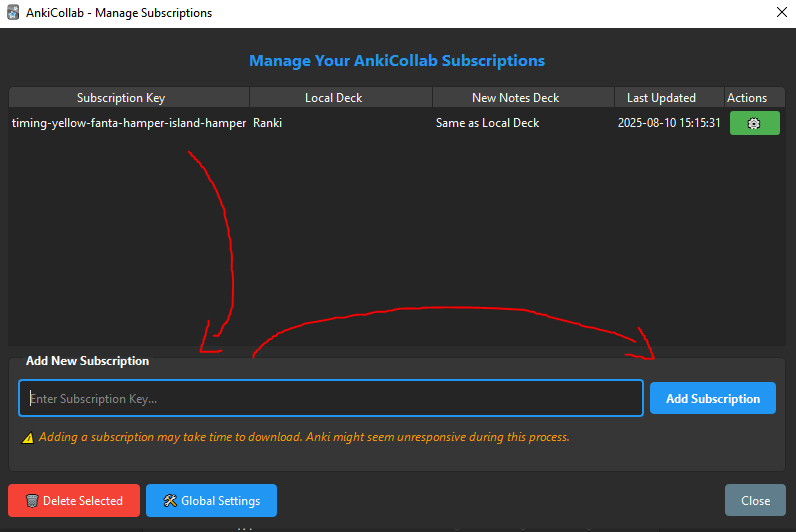Click the yellow warning triangle icon
Image resolution: width=796 pixels, height=532 pixels.
pos(28,438)
